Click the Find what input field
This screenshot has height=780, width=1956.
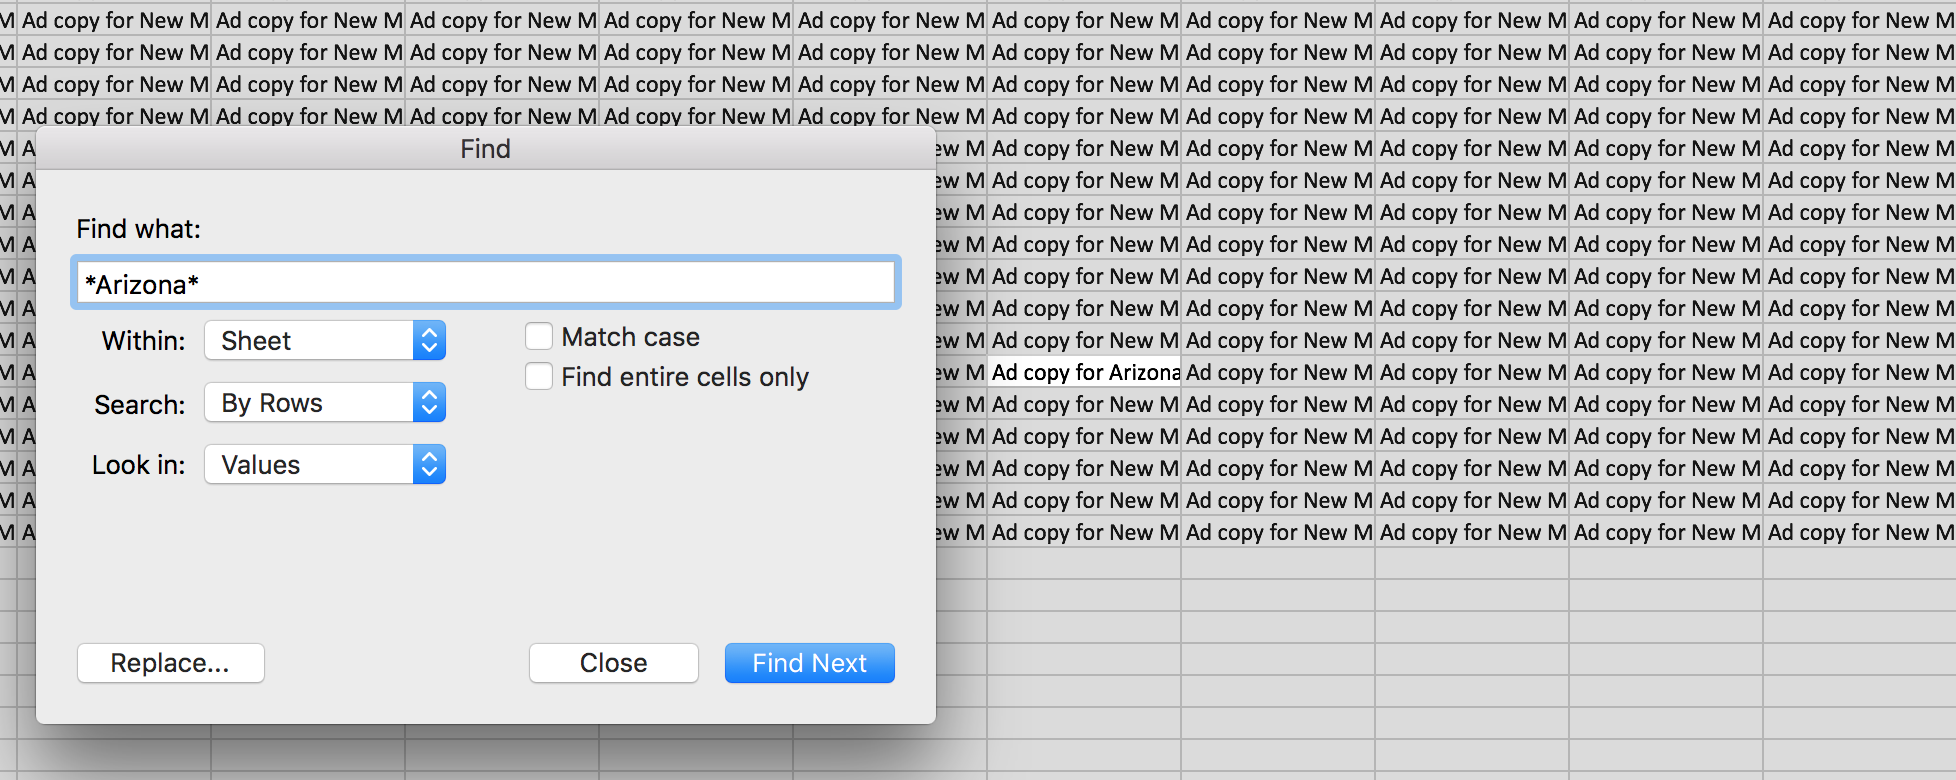click(x=486, y=283)
